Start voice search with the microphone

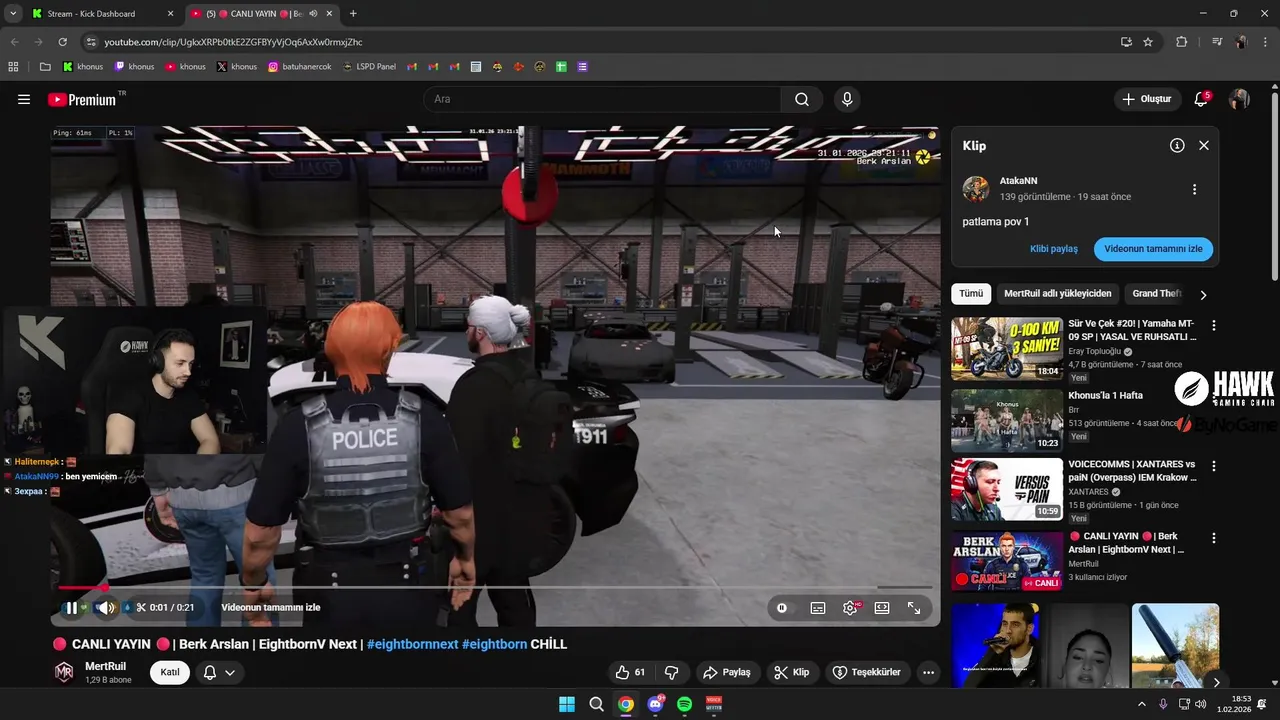click(x=847, y=99)
